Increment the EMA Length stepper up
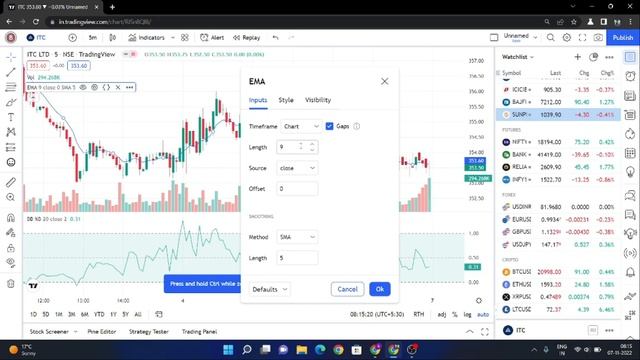640x360 pixels. (x=312, y=144)
